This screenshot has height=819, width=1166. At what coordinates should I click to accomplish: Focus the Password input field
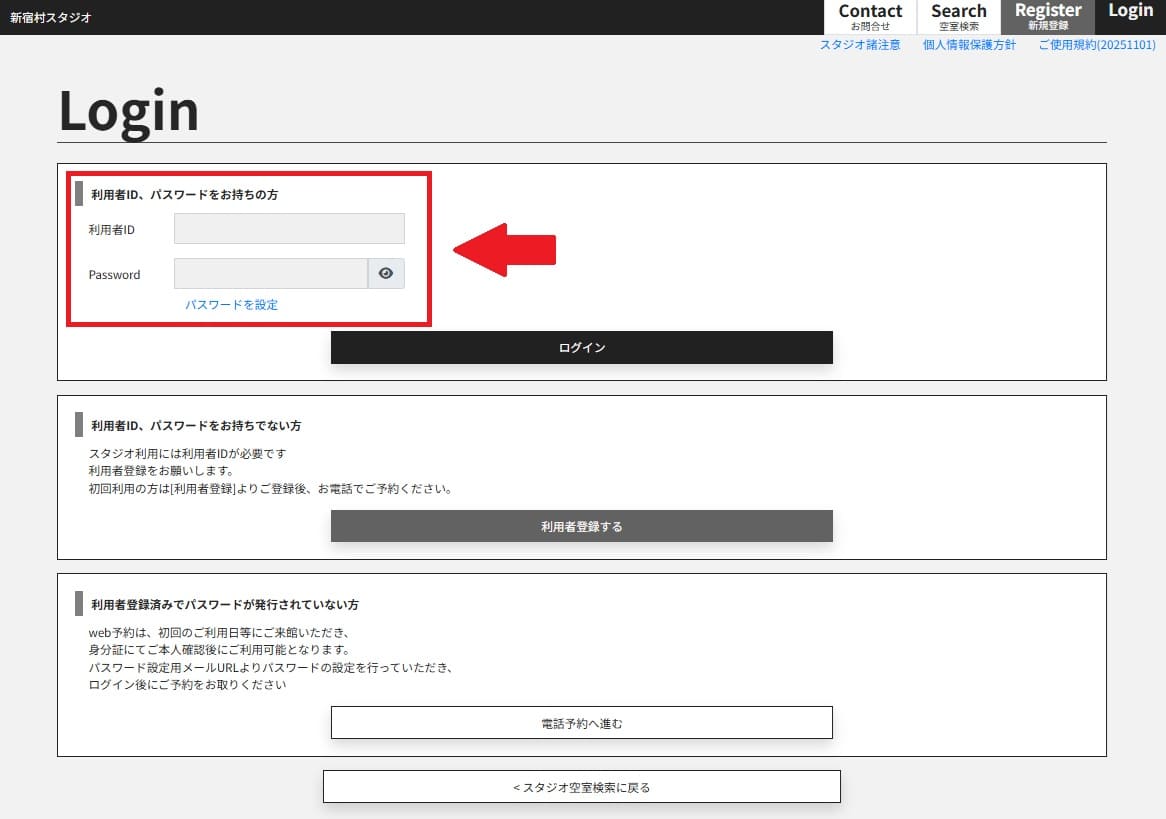[271, 274]
